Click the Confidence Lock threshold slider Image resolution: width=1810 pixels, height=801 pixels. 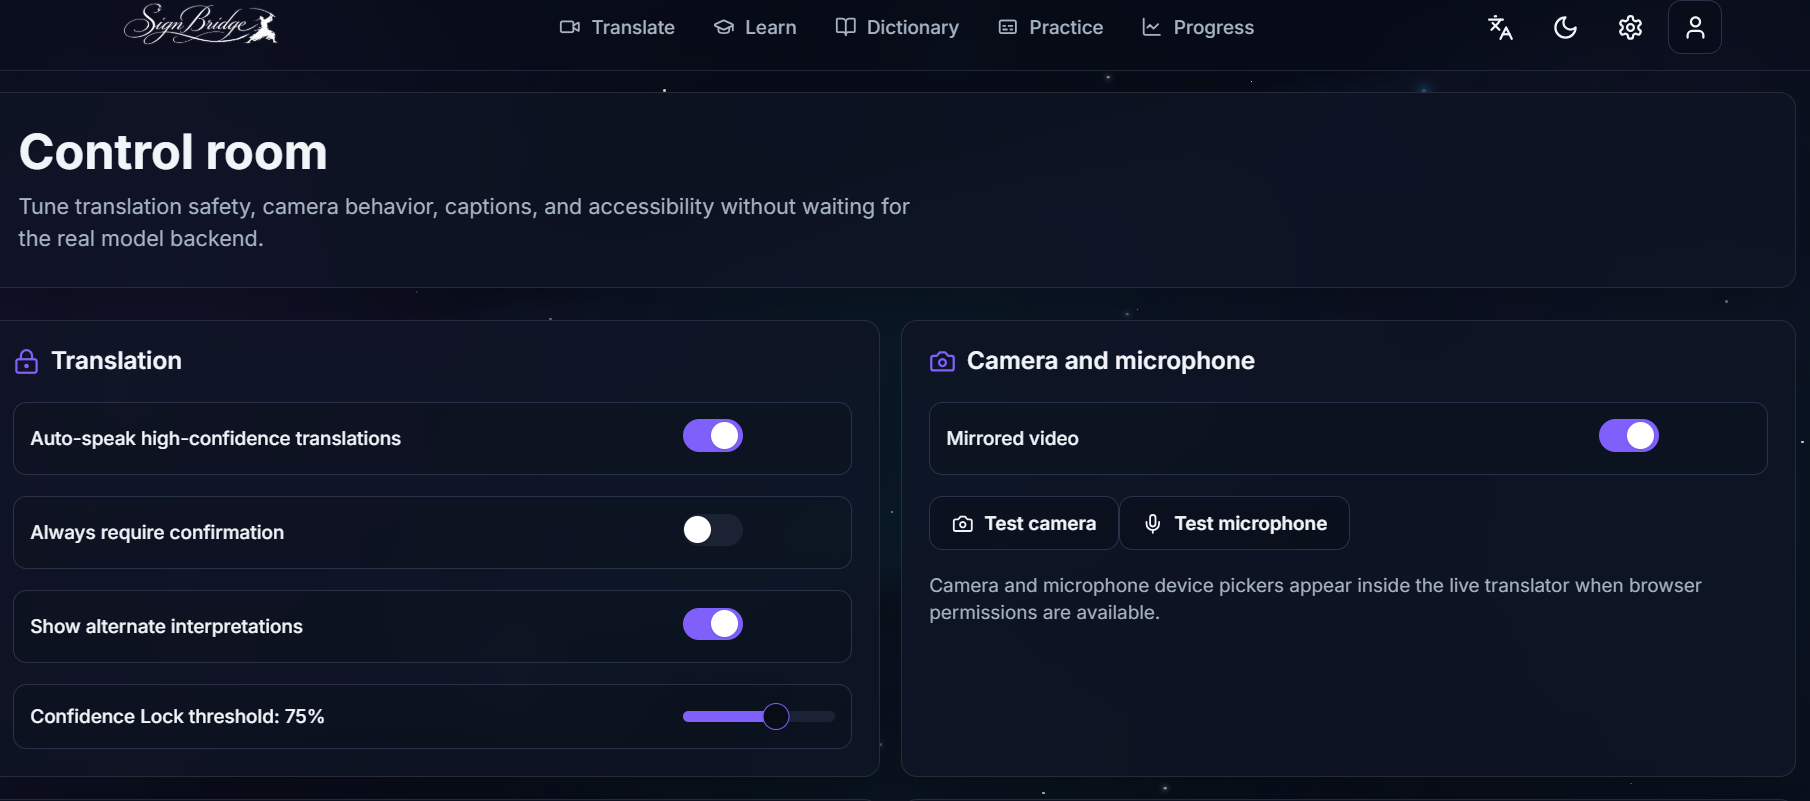[759, 716]
